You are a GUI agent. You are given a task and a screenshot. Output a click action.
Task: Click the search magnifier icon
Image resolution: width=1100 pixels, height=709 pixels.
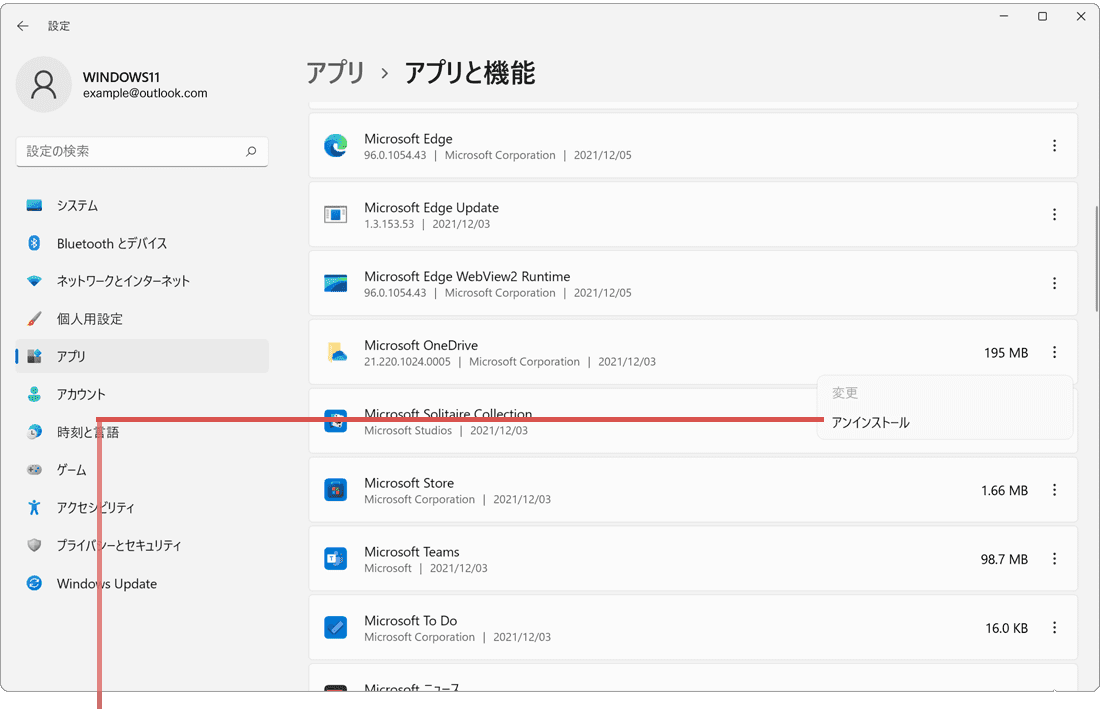(251, 151)
